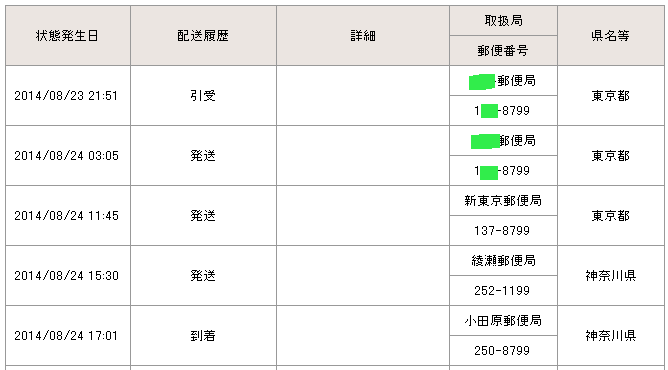Click postal code 250-8799

503,351
